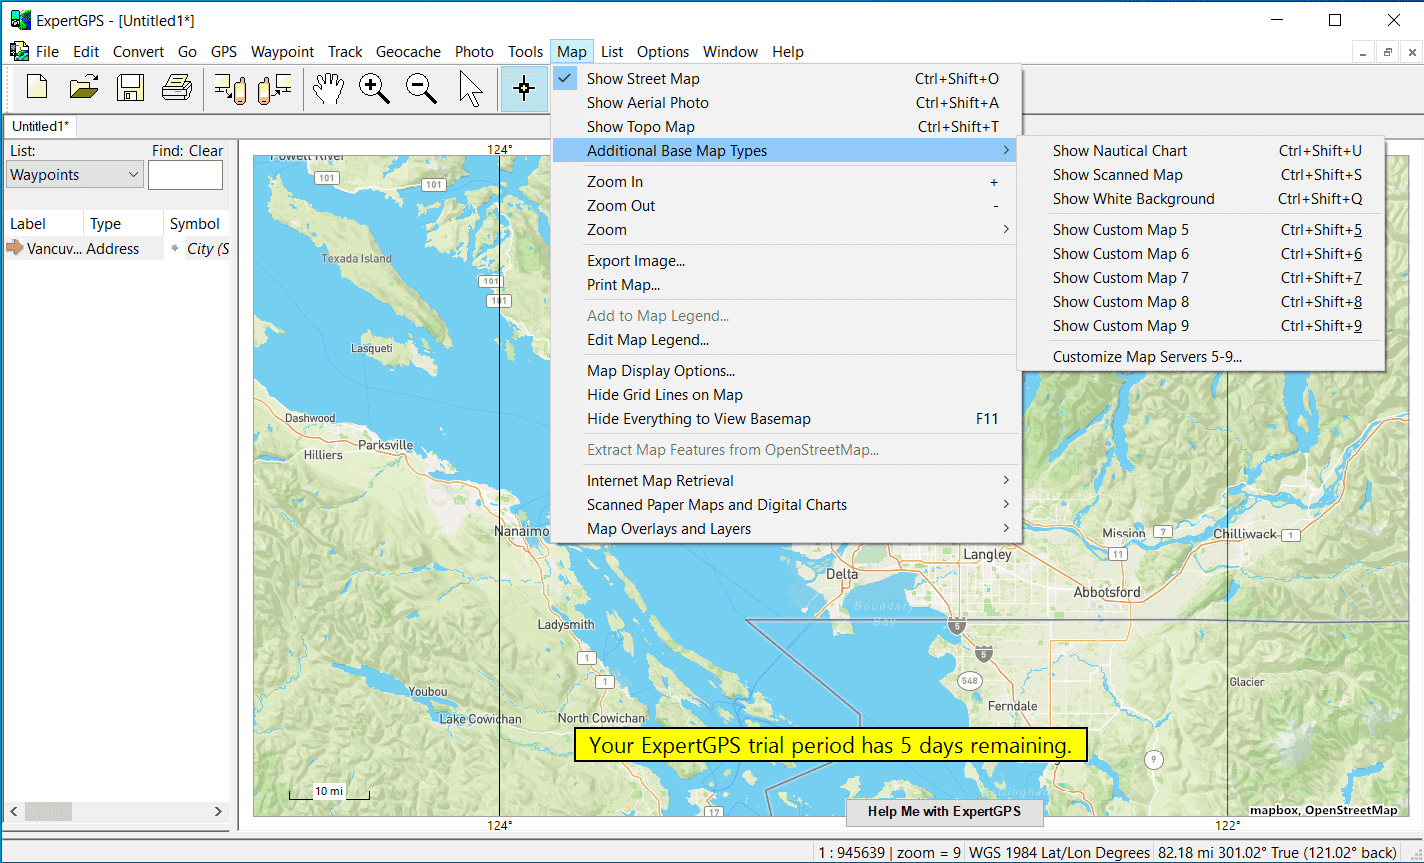The image size is (1424, 863).
Task: Click the Find text input field
Action: (185, 175)
